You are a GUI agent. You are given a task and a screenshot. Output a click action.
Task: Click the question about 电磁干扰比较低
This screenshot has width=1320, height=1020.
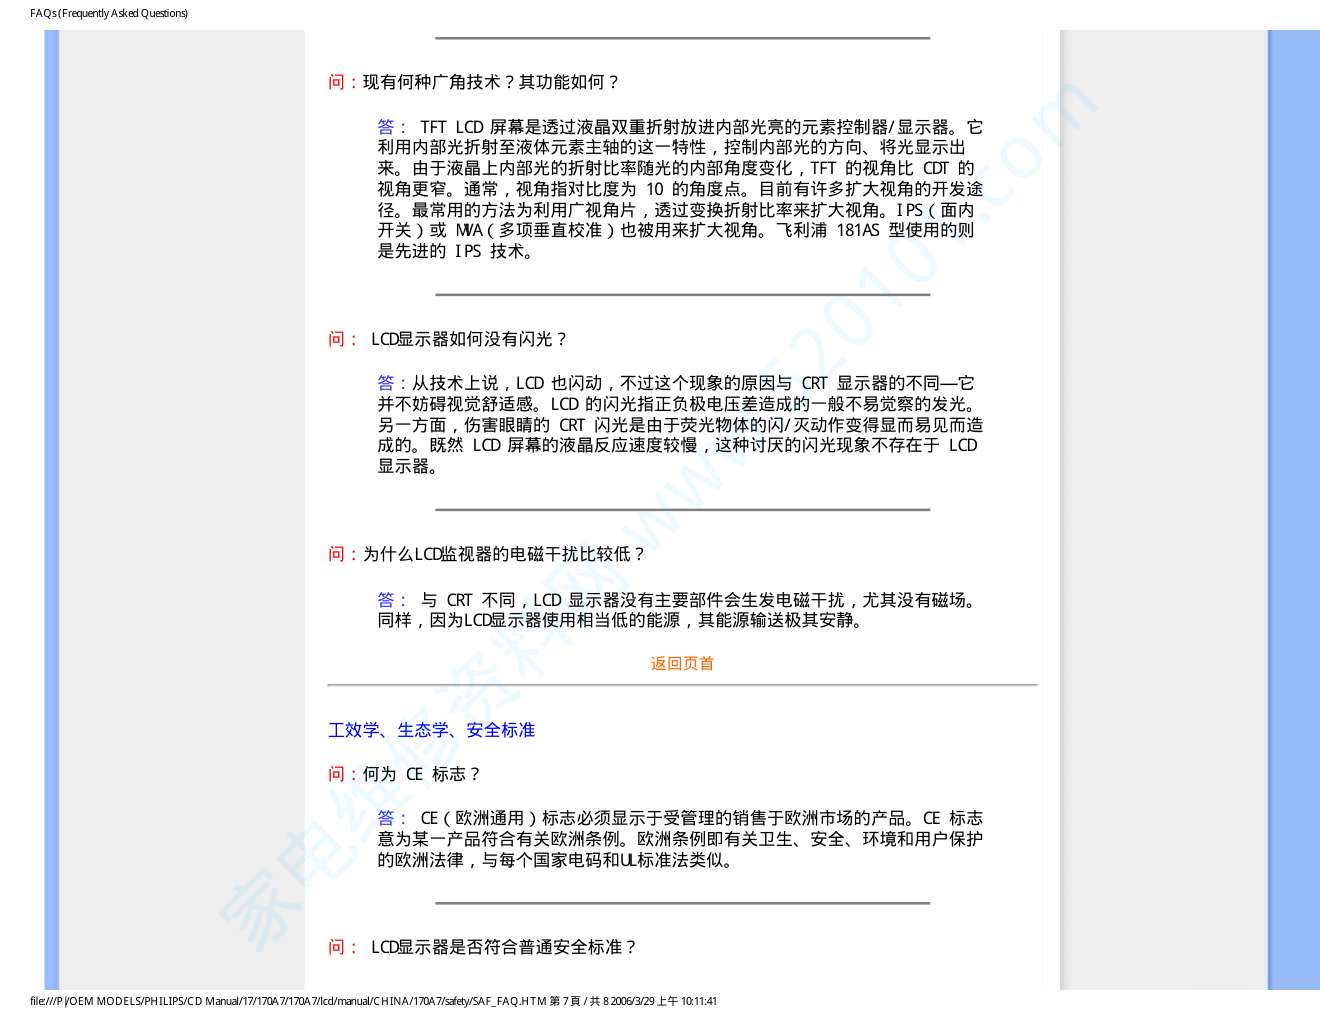[503, 554]
